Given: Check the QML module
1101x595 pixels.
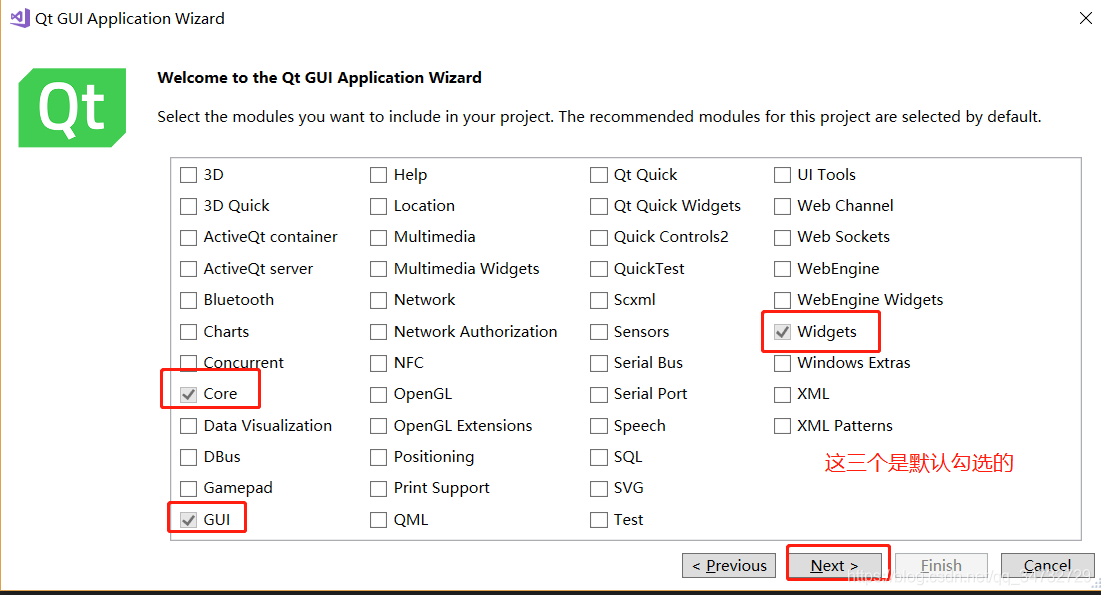Looking at the screenshot, I should [378, 520].
